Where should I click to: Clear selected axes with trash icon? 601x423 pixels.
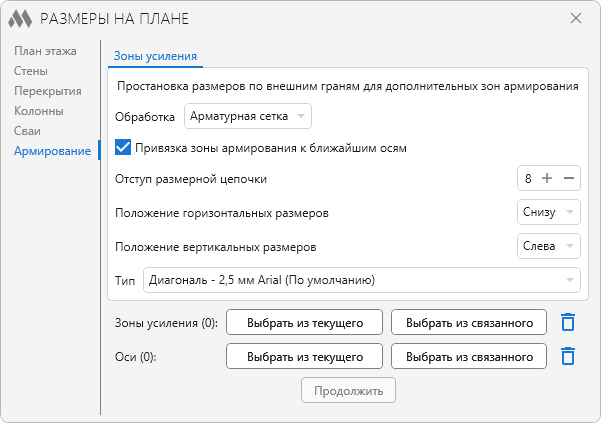click(x=568, y=356)
